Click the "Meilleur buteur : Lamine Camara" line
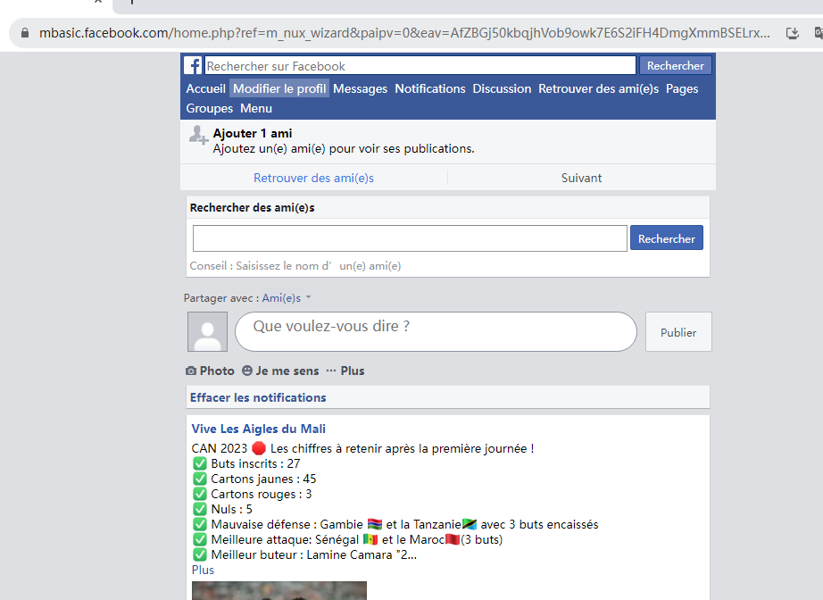Screen dimensions: 823x600 (x=314, y=555)
